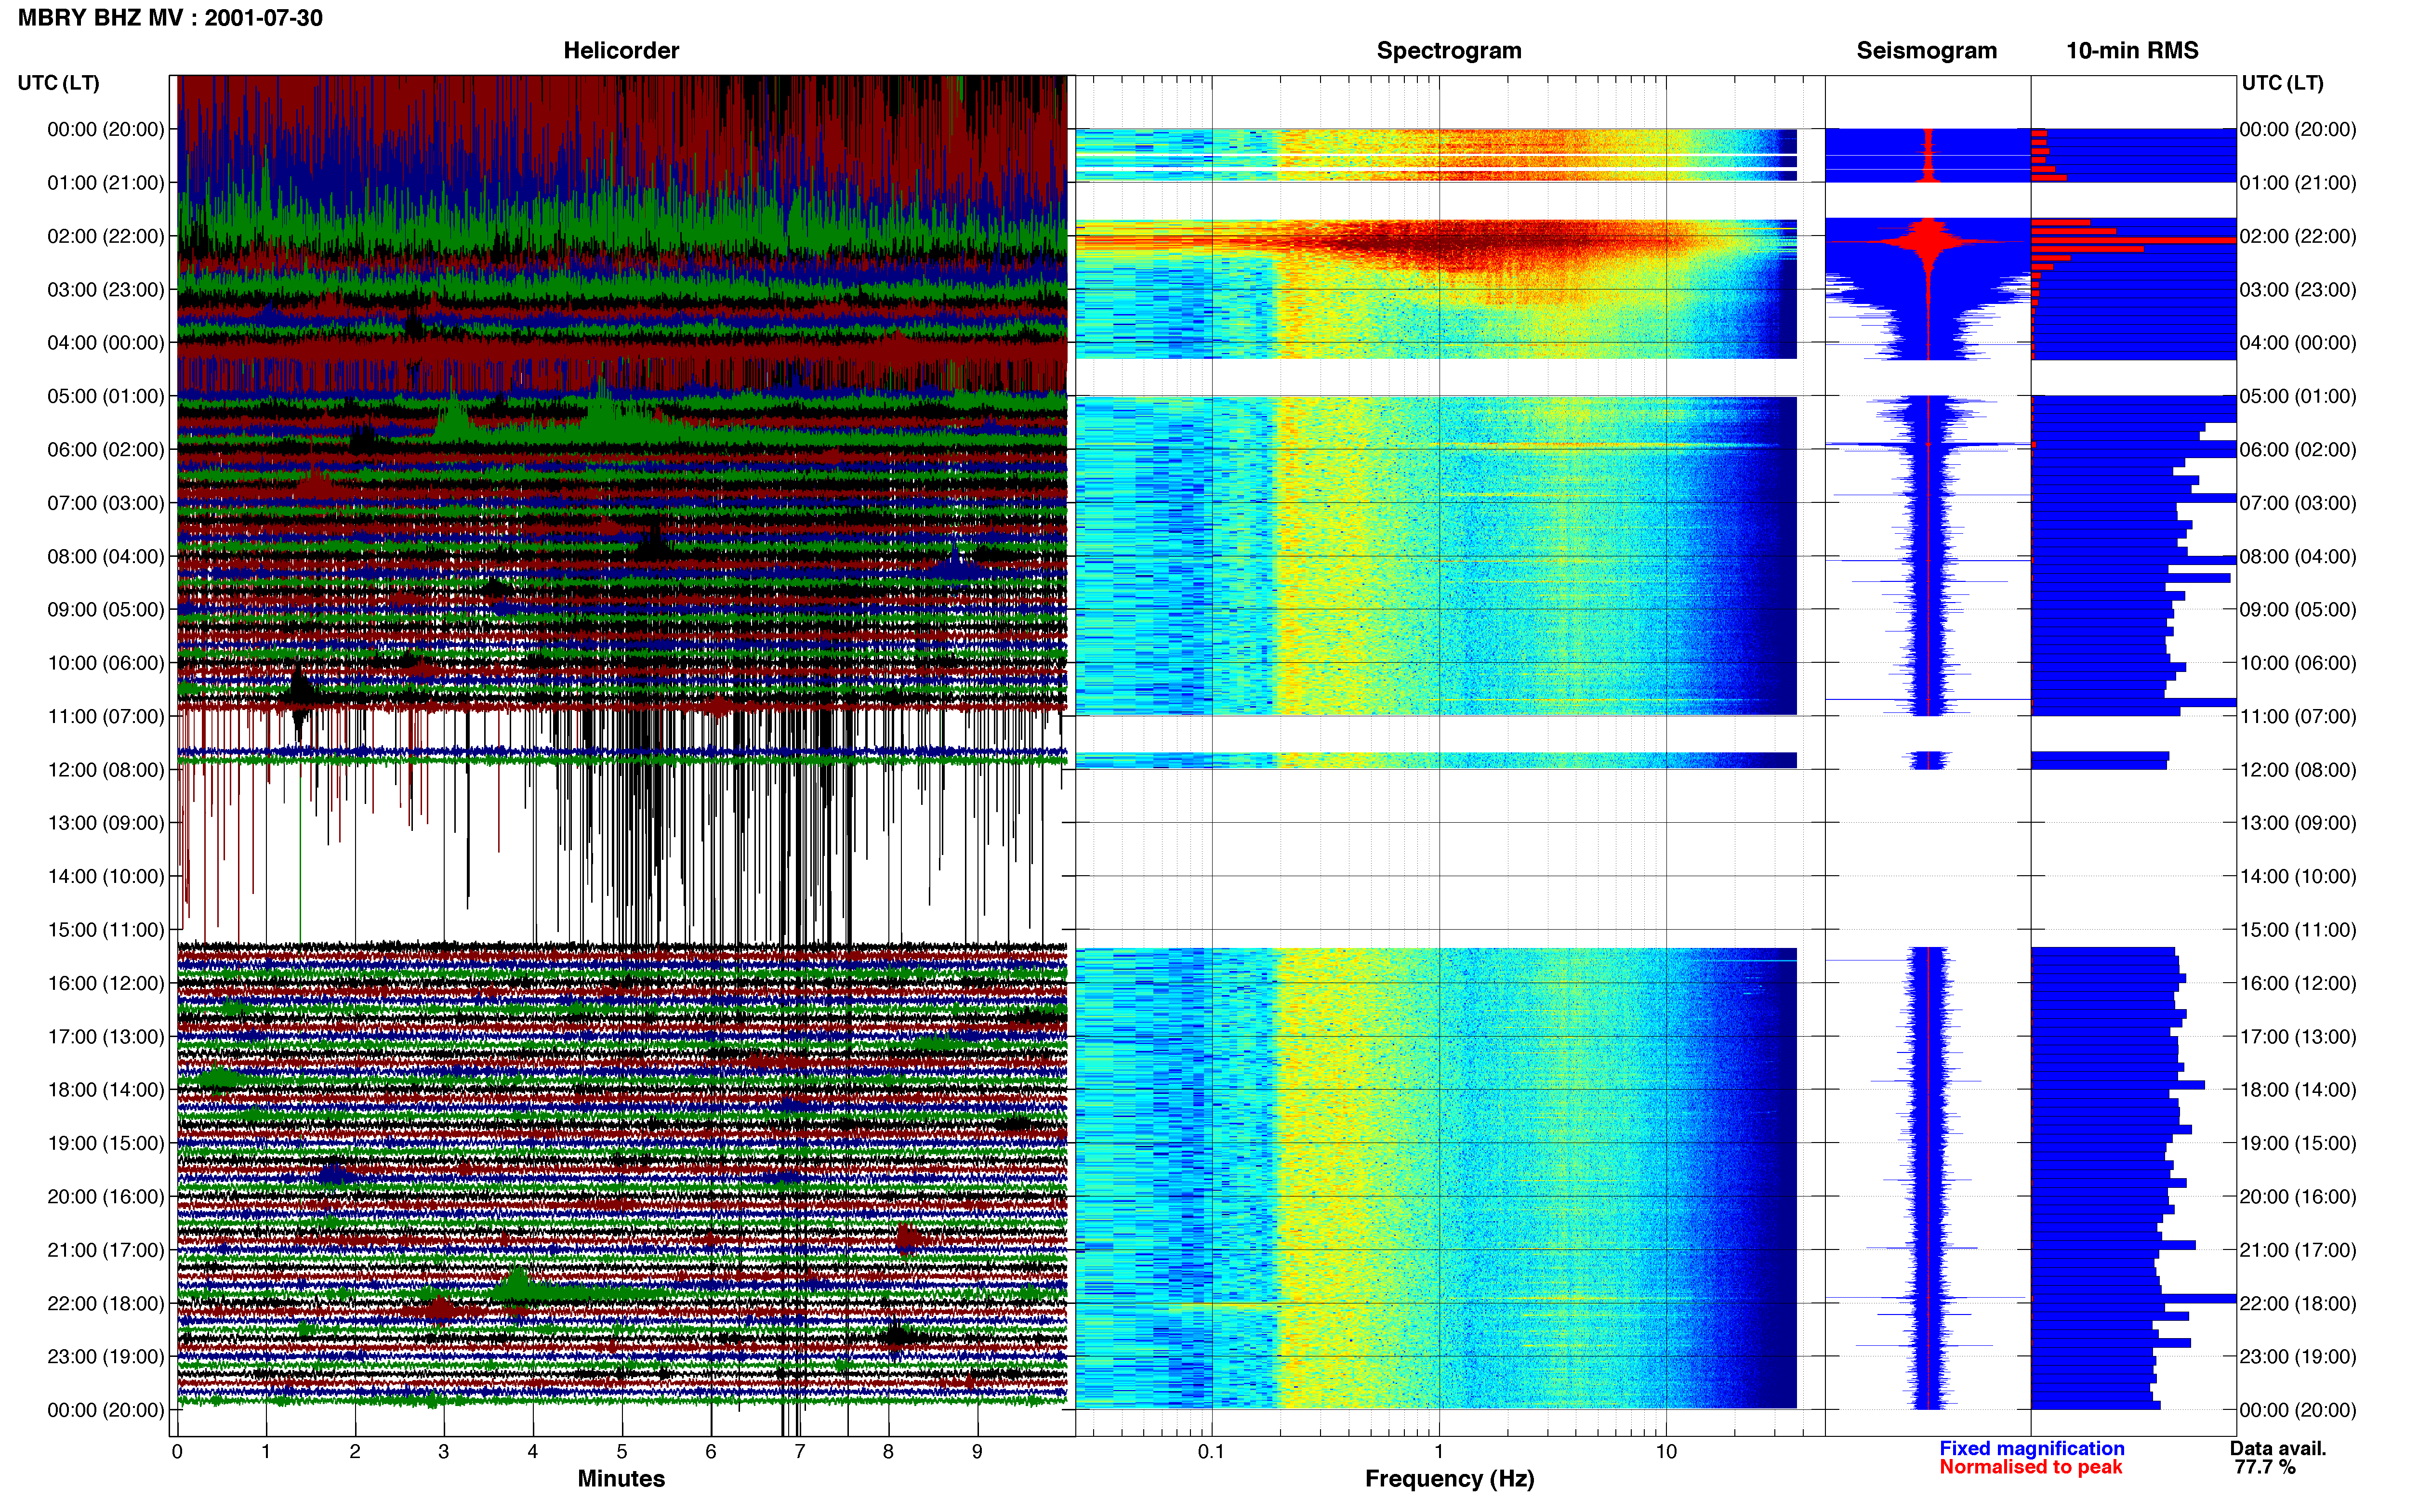
Task: Click RMS-side time label "21:00 (17:00)"
Action: [2298, 1250]
